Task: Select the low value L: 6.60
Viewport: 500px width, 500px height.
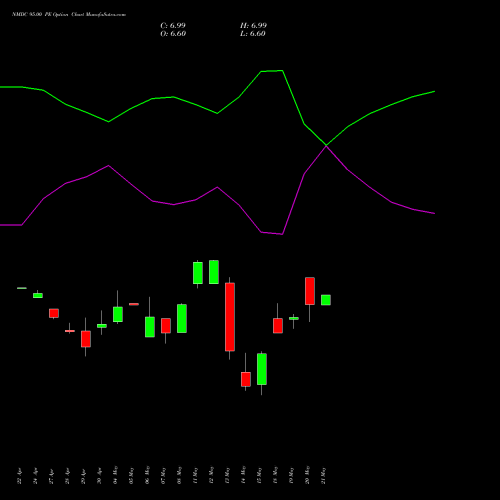Action: pyautogui.click(x=253, y=34)
